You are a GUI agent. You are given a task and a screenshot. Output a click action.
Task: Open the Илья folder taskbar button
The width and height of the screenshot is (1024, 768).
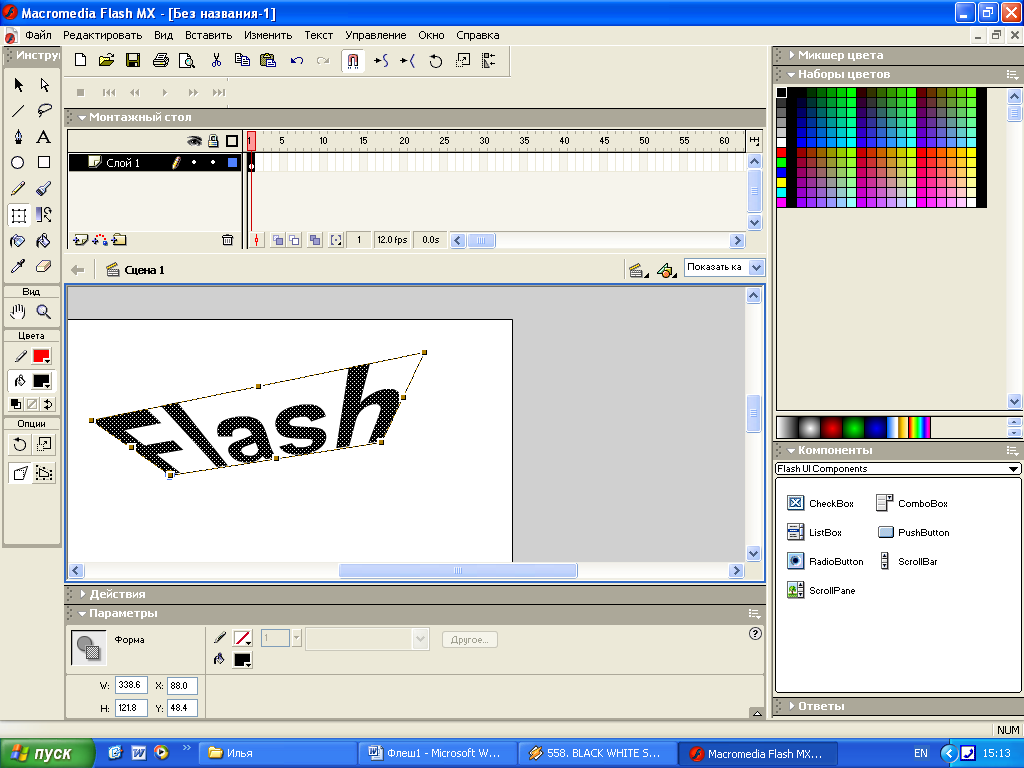tap(277, 754)
